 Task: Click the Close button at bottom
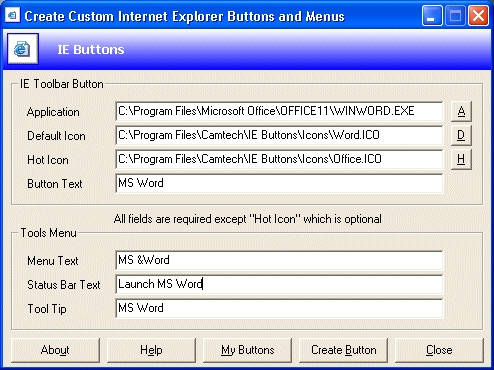pyautogui.click(x=439, y=350)
